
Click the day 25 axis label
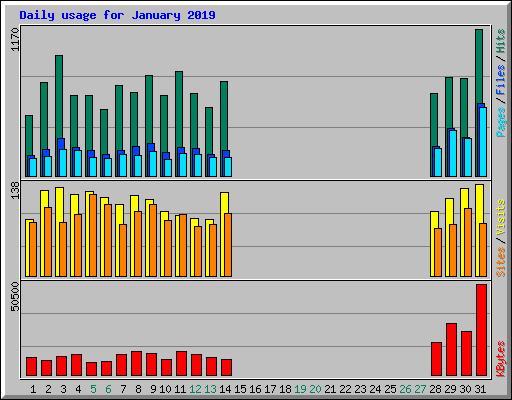[390, 389]
